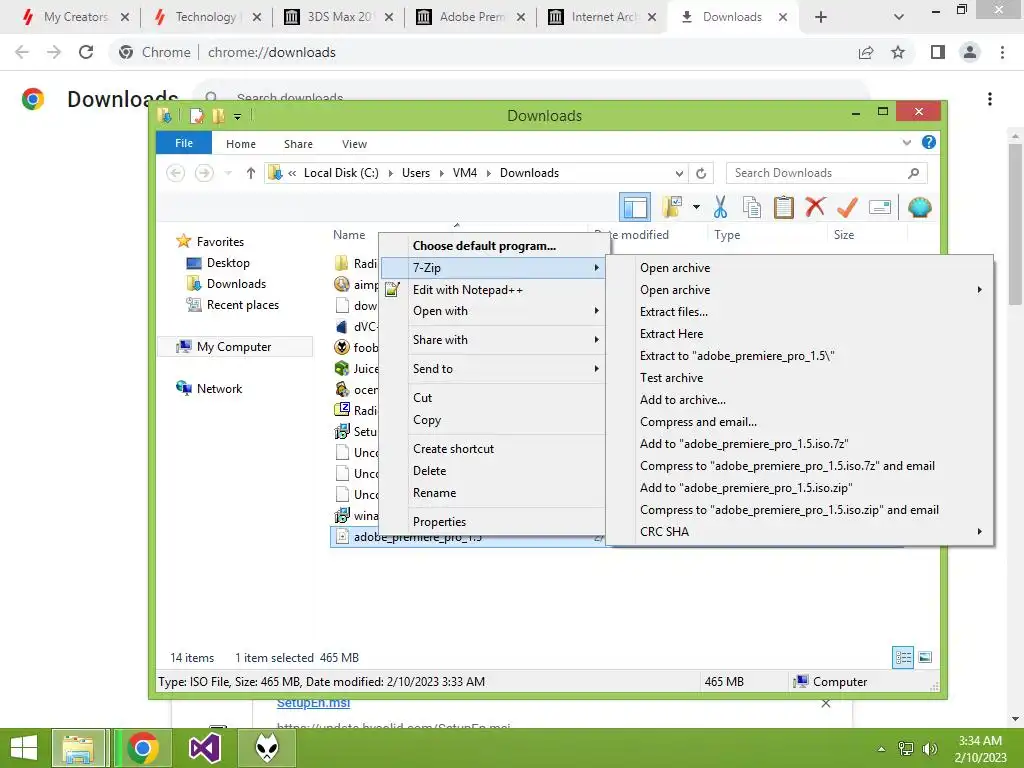Image resolution: width=1024 pixels, height=768 pixels.
Task: Select Network in navigation pane
Action: pyautogui.click(x=219, y=389)
